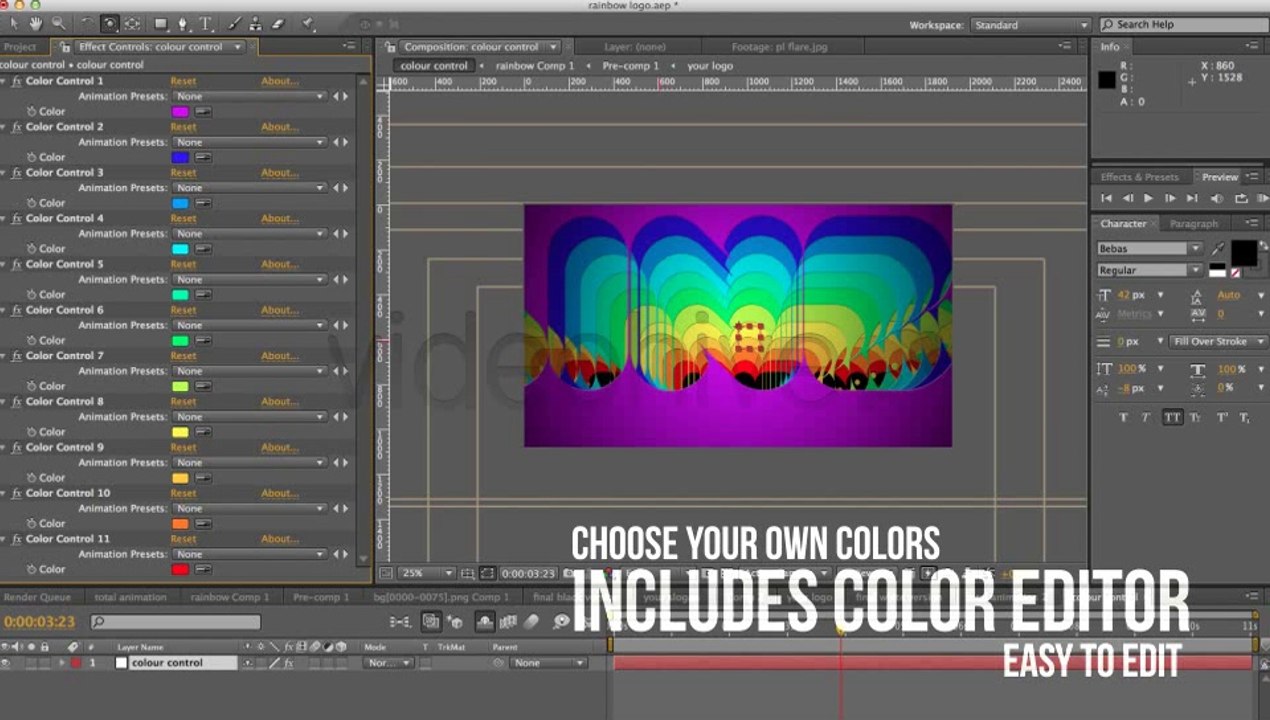Toggle the Effect Controls panel lock
The image size is (1270, 720).
(x=66, y=47)
